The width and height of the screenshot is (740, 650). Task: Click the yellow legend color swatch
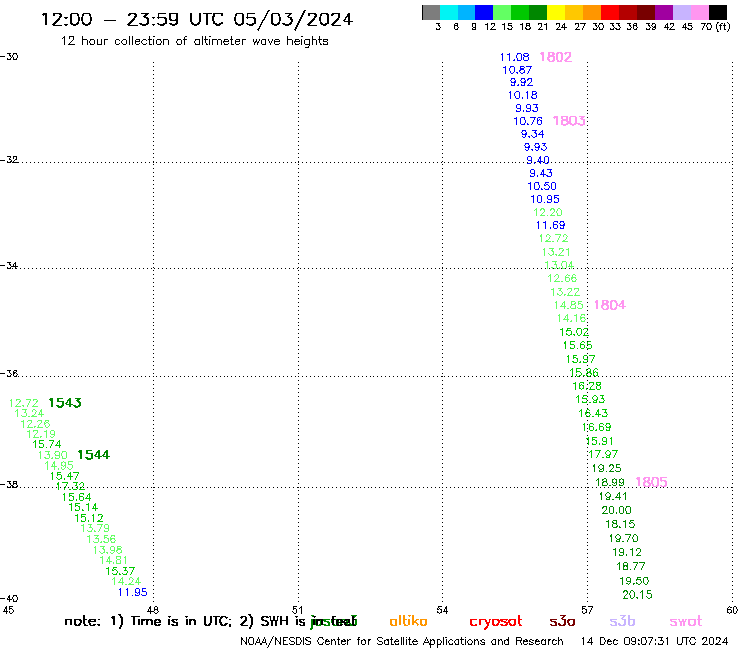pos(556,12)
